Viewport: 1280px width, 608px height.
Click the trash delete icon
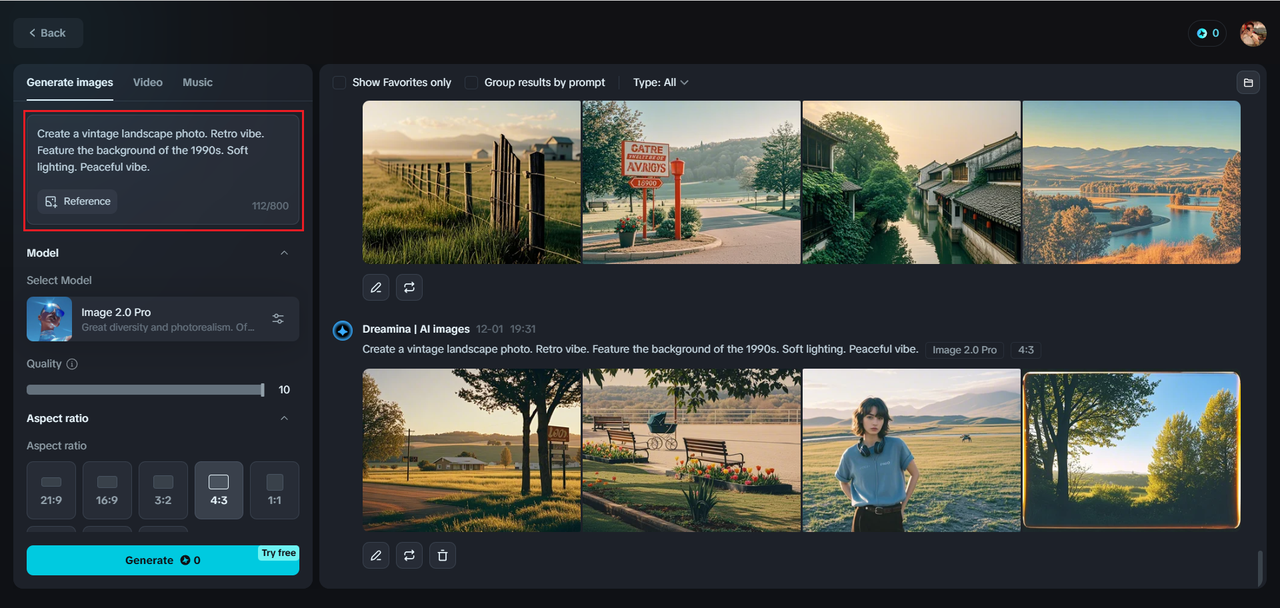coord(443,555)
